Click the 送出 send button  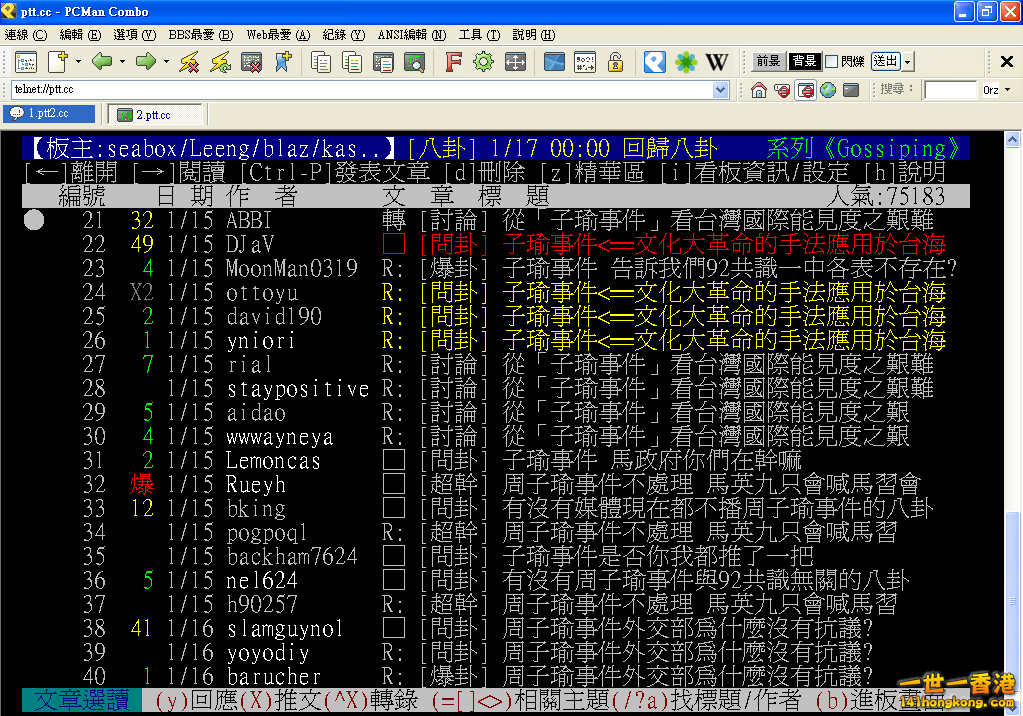tap(886, 62)
